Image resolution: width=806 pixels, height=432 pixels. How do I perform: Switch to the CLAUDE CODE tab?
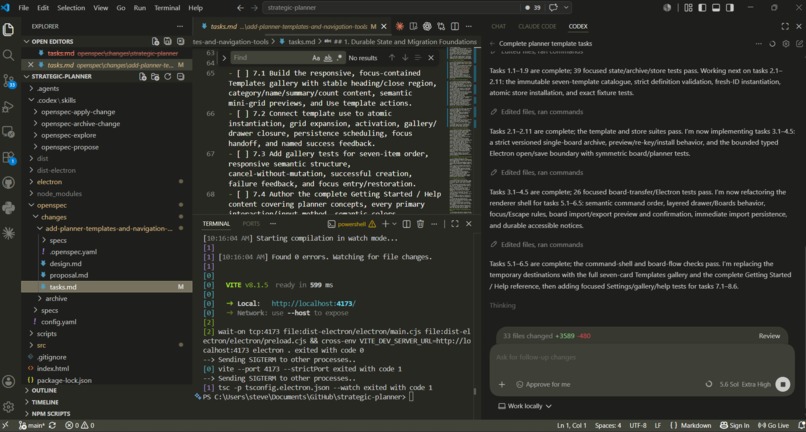[x=537, y=26]
